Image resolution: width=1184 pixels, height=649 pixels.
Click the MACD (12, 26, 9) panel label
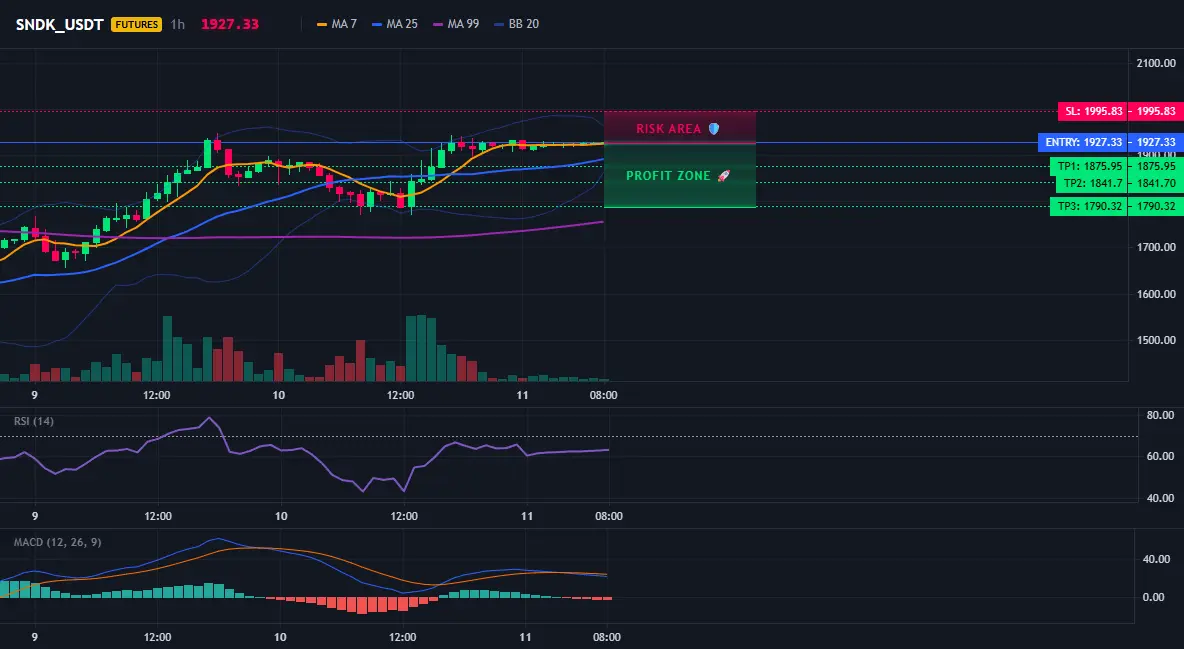coord(57,542)
